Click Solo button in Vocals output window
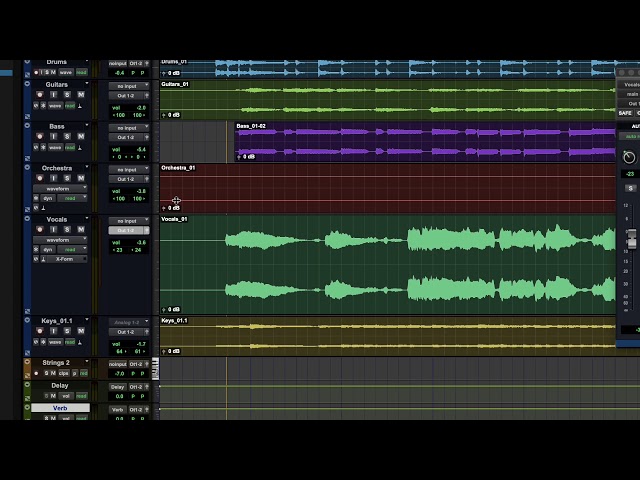 [x=629, y=188]
